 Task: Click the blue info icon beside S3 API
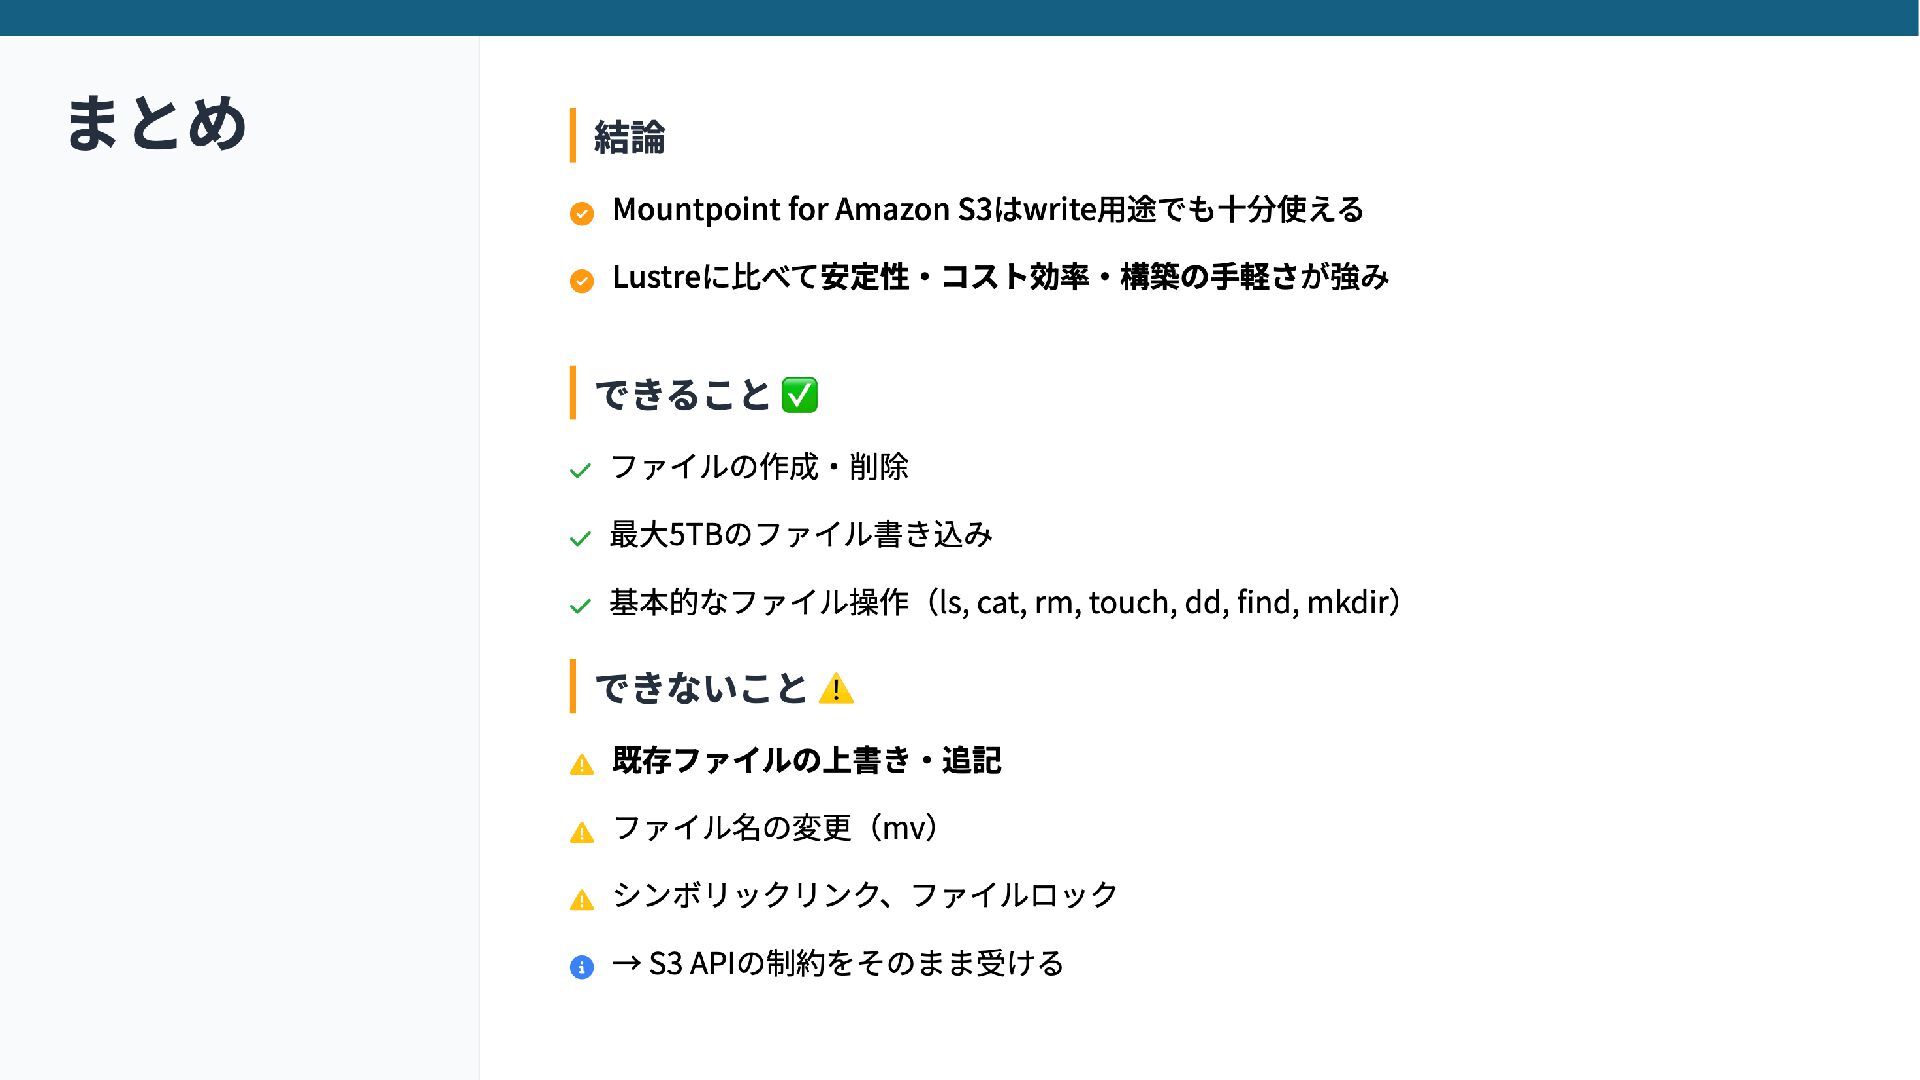(x=581, y=967)
